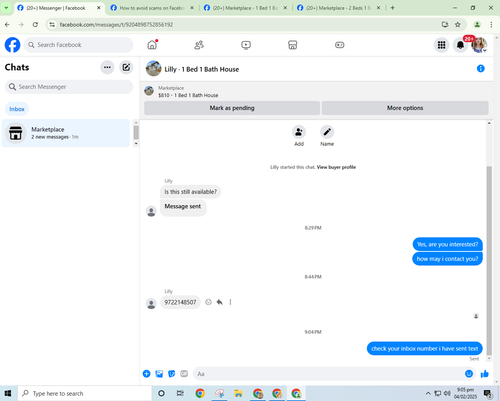
Task: Open account profile picture menu
Action: pyautogui.click(x=479, y=45)
